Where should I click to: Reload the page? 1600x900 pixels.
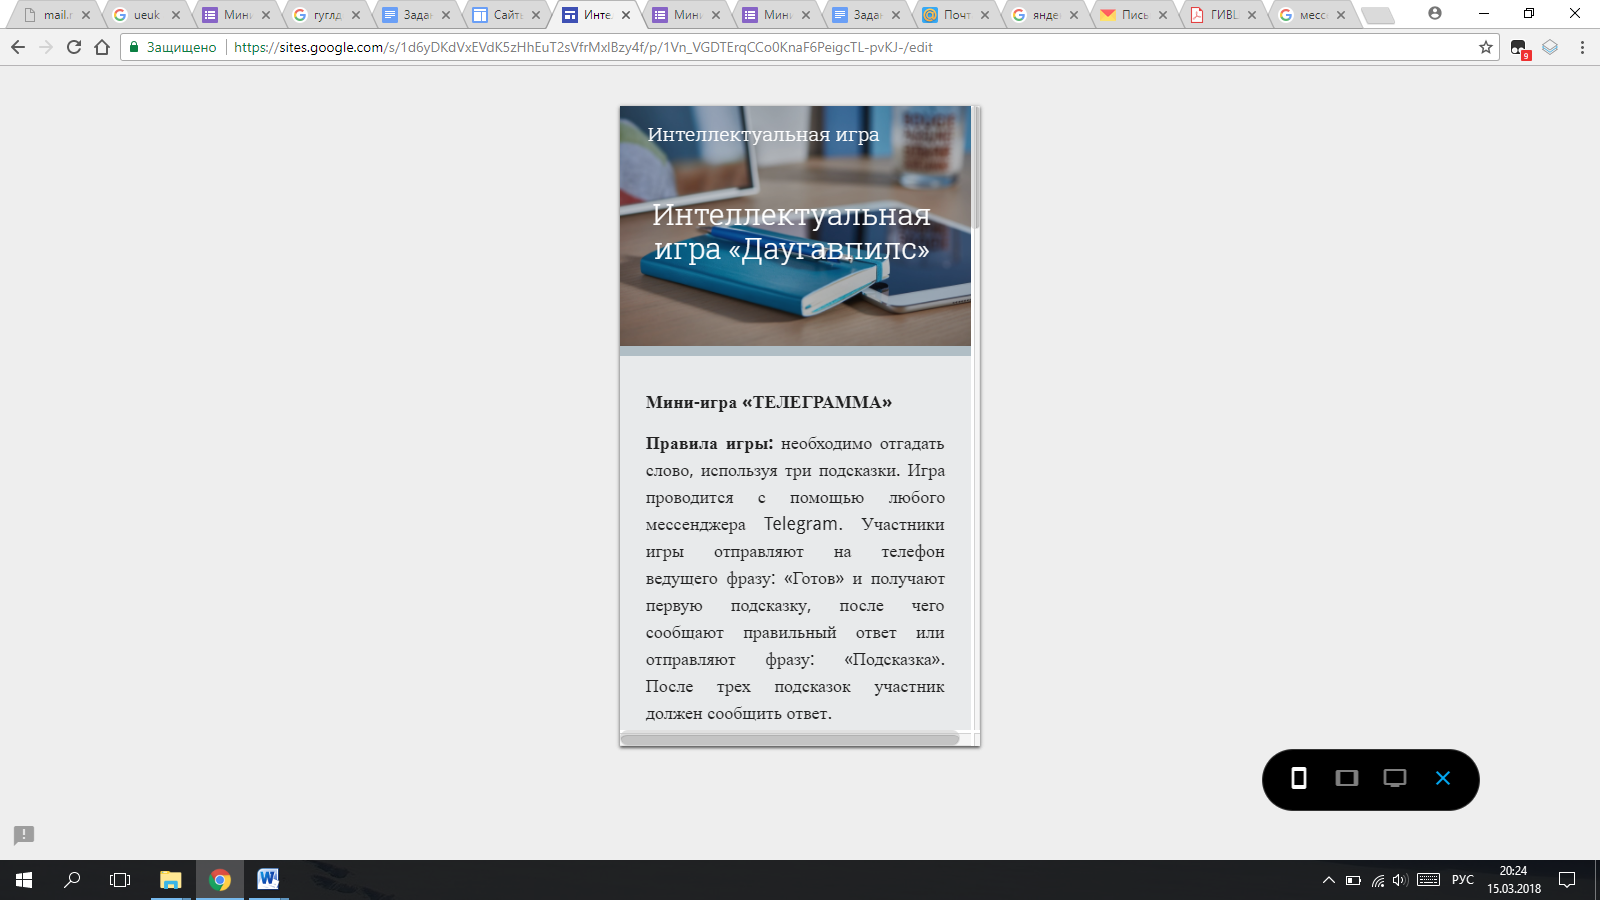[x=74, y=47]
